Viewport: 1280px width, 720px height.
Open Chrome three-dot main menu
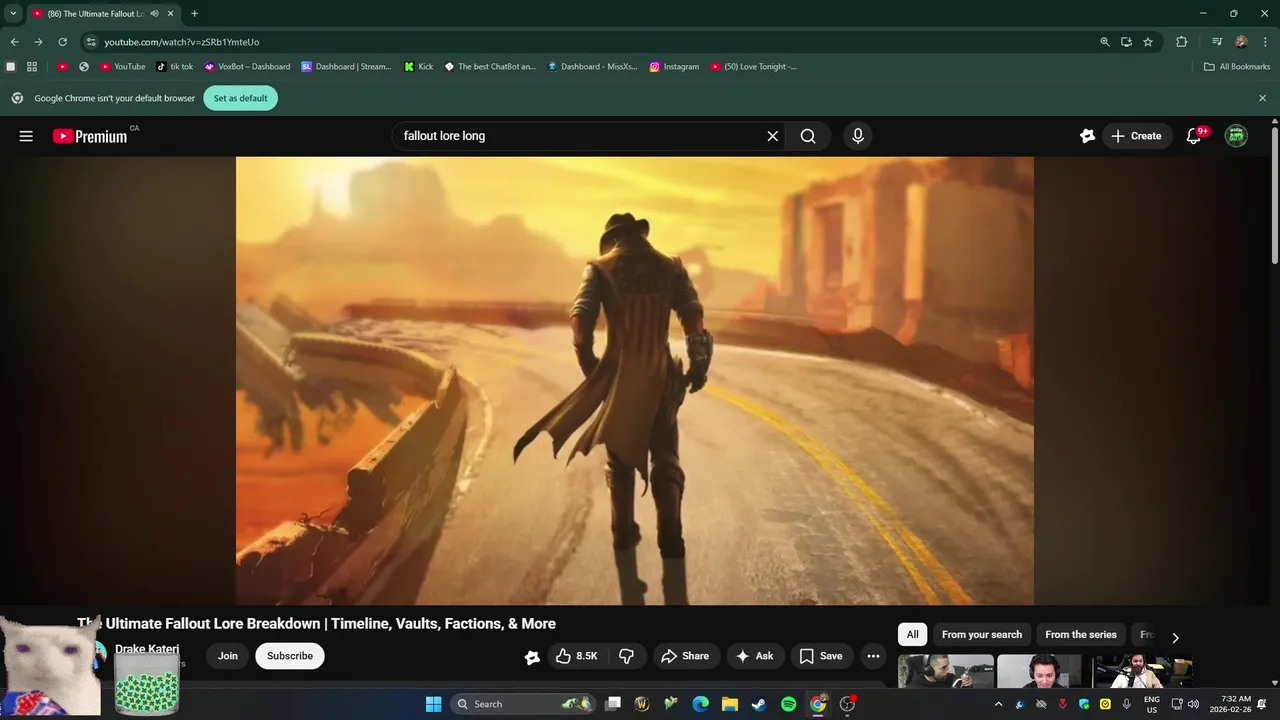1263,42
